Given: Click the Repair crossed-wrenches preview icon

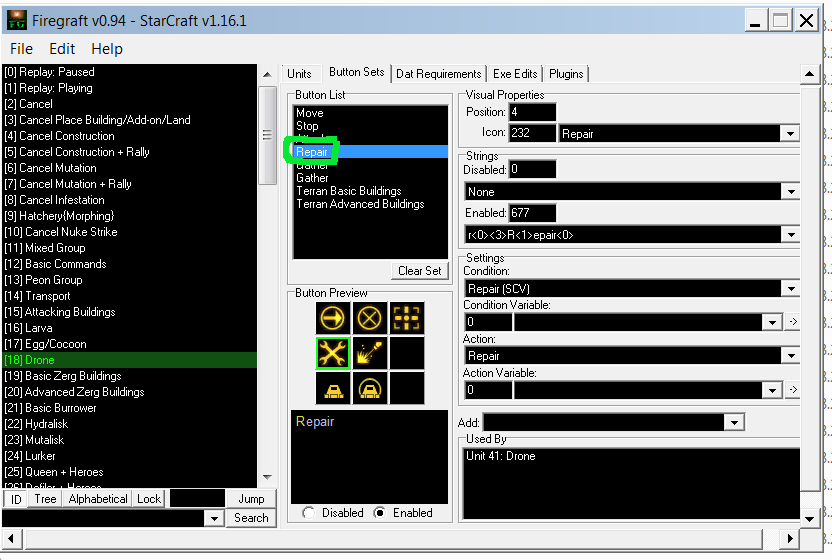Looking at the screenshot, I should tap(333, 353).
